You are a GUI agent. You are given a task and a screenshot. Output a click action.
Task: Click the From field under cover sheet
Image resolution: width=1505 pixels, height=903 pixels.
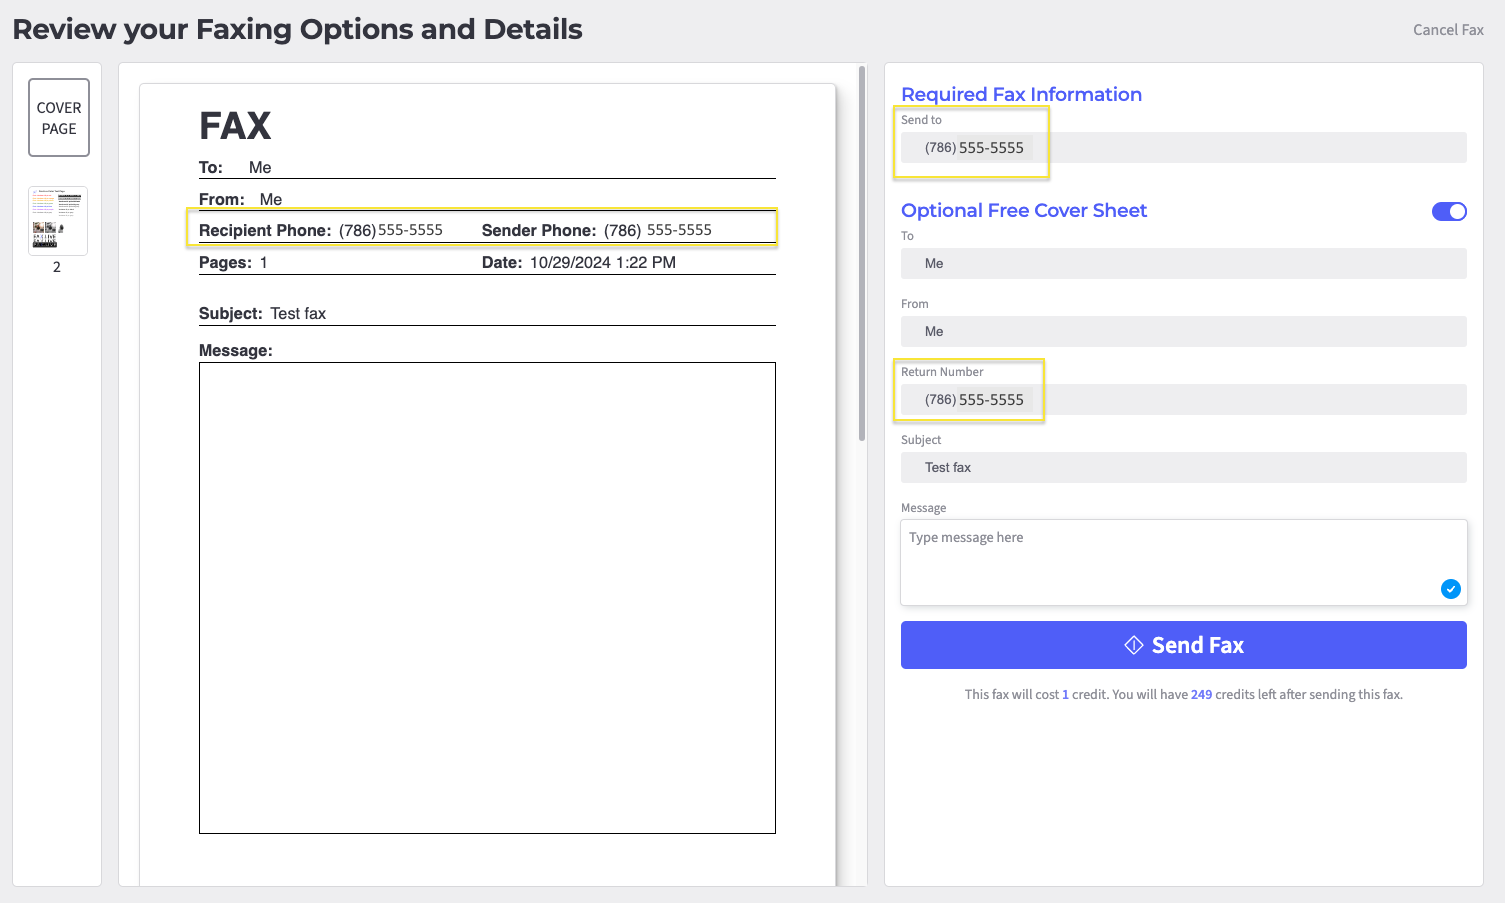click(x=1183, y=331)
